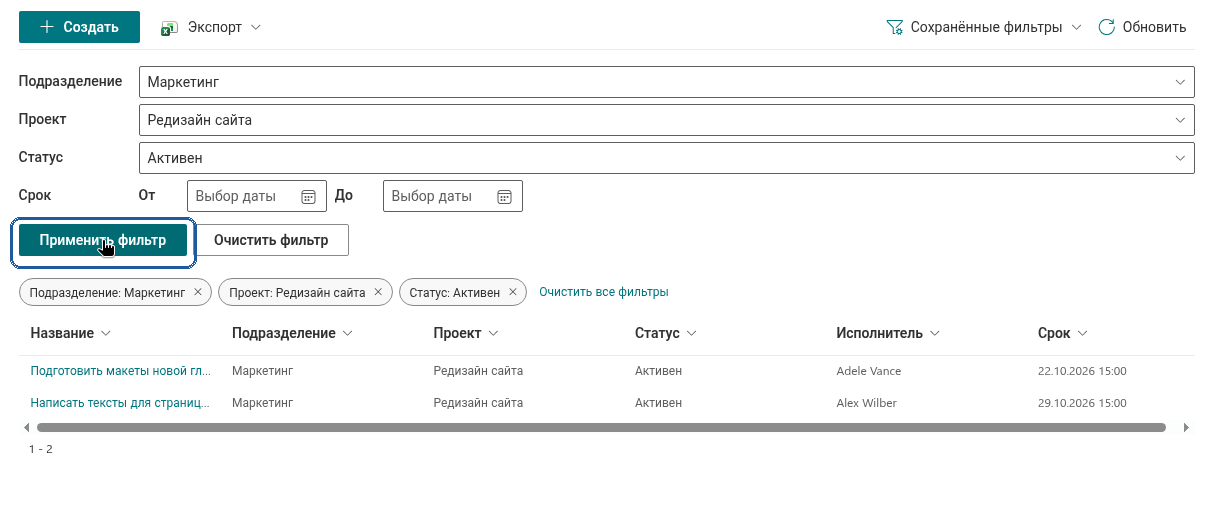The width and height of the screenshot is (1220, 520).
Task: Open the Срок column header menu
Action: pos(1062,333)
